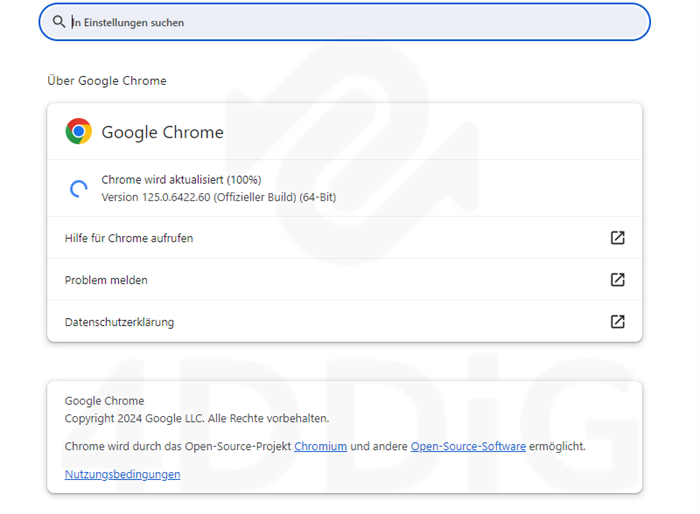Open the Nutzungsbedingungen link
This screenshot has height=514, width=700.
tap(122, 474)
